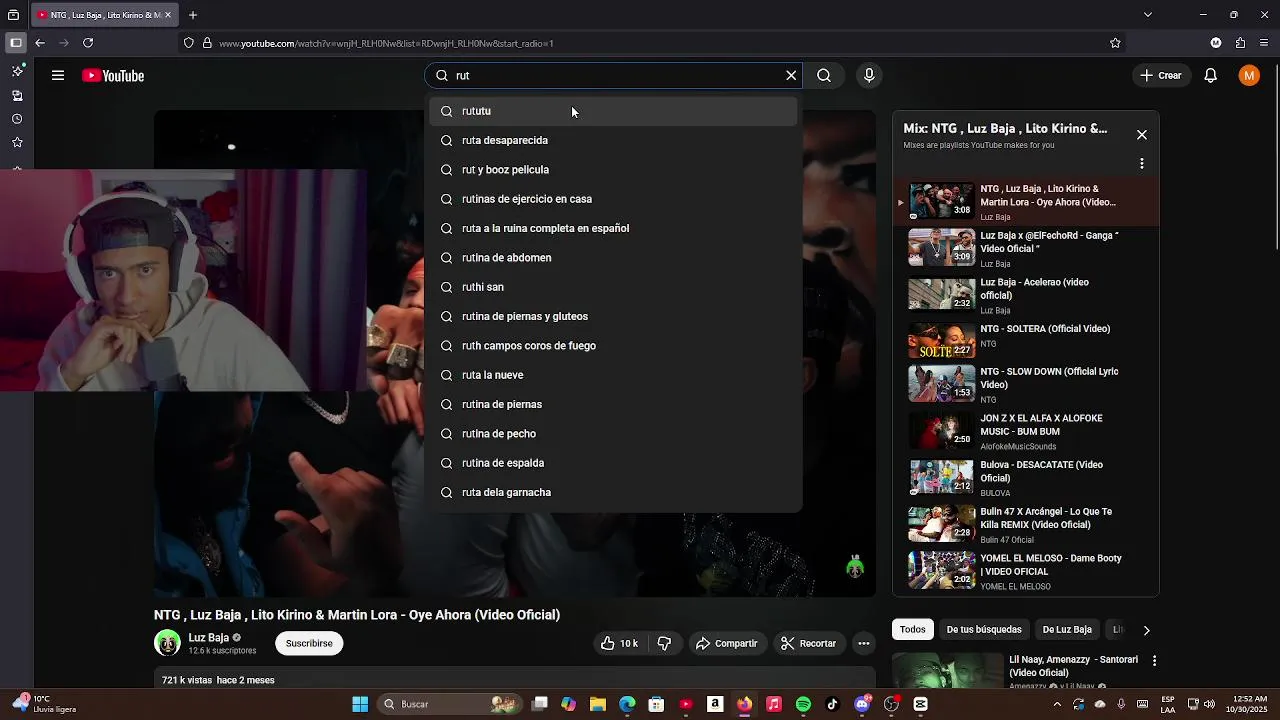
Task: Choose the rutina de pecho suggestion
Action: (x=613, y=434)
